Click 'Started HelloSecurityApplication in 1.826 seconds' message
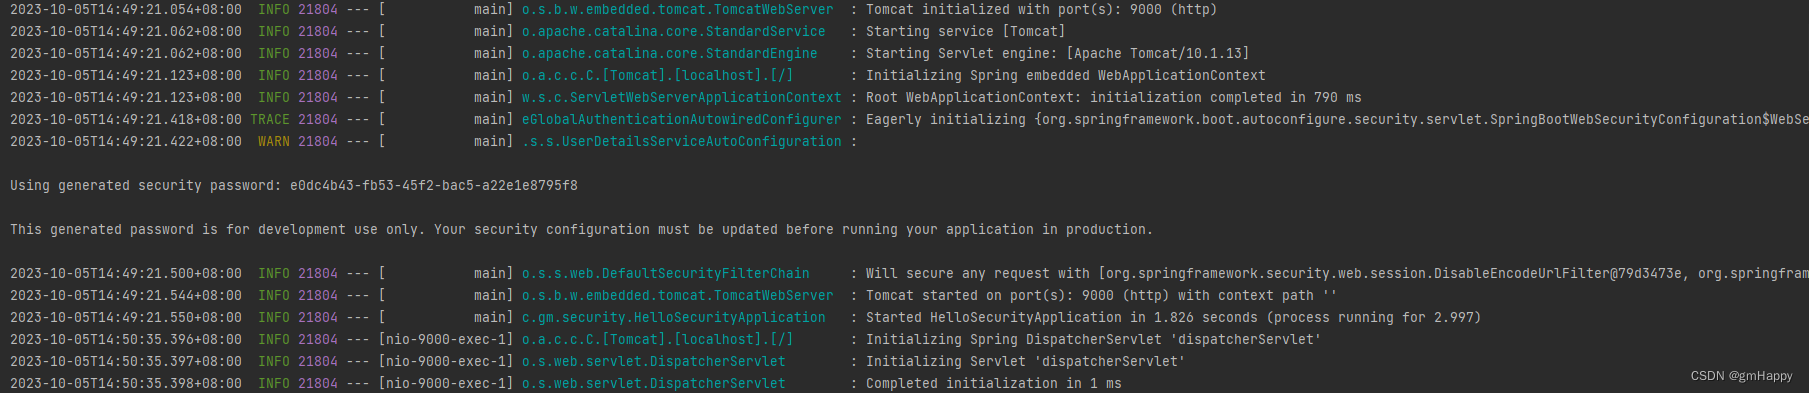The image size is (1809, 393). click(1173, 318)
